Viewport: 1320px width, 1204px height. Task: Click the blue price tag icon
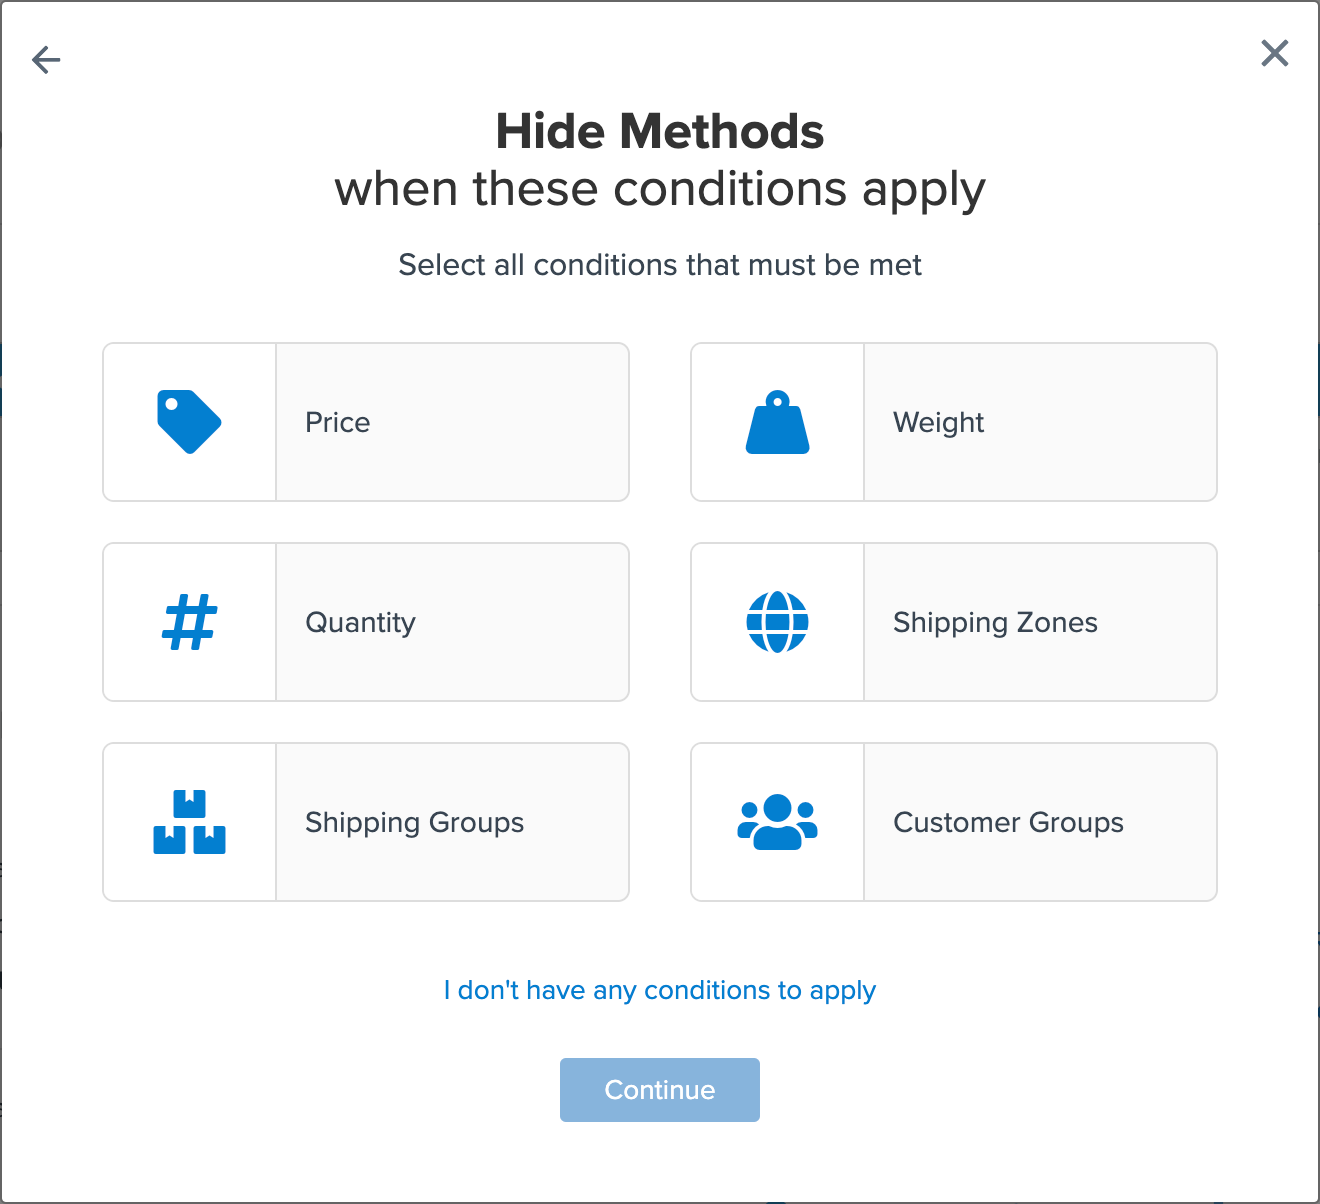189,422
